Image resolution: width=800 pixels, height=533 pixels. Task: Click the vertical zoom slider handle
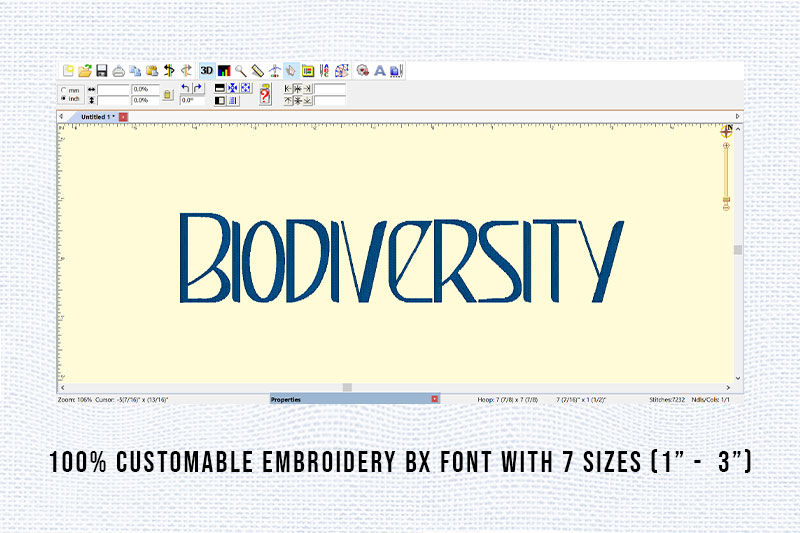pos(727,200)
